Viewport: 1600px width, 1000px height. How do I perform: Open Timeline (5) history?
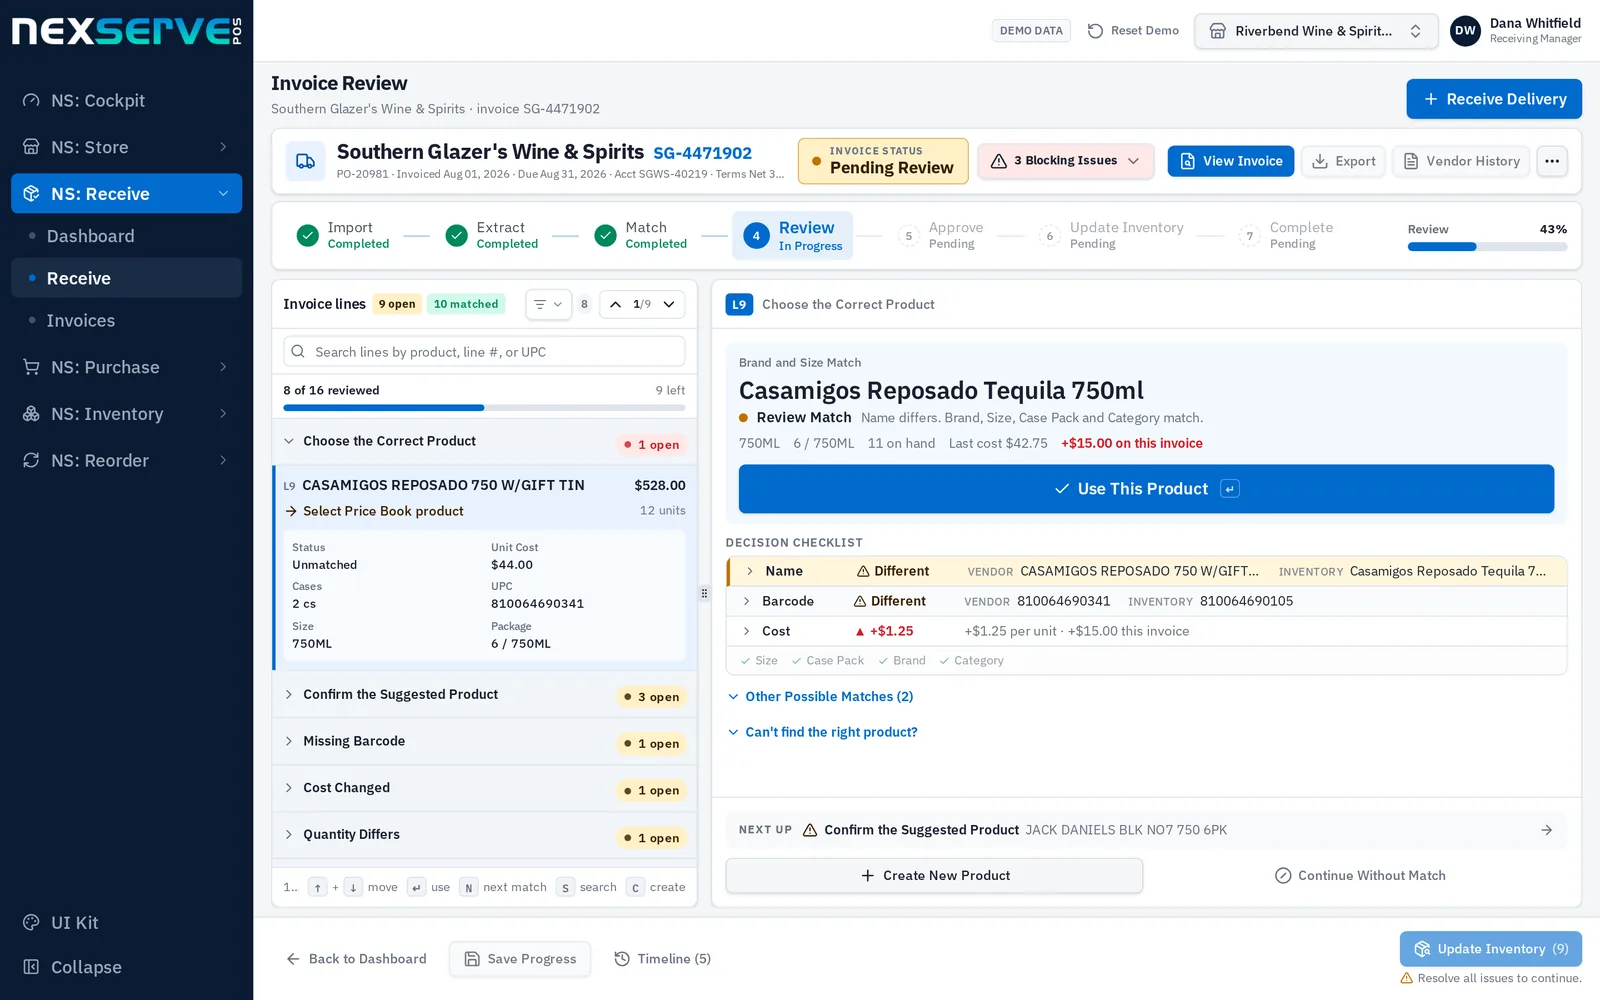[x=662, y=959]
